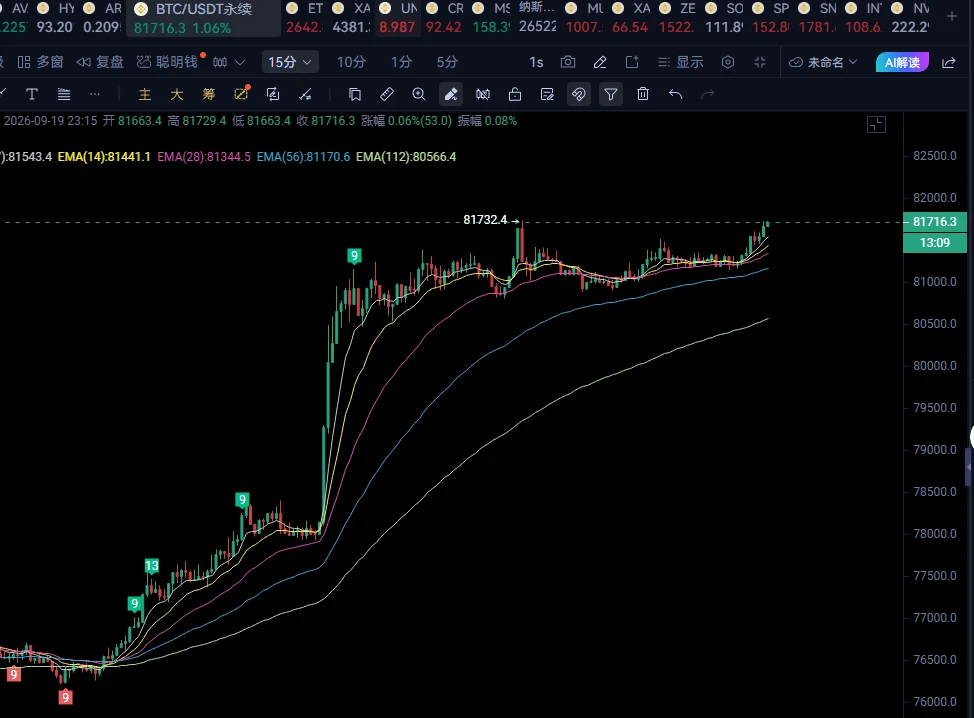Toggle the lock drawings icon

click(x=515, y=94)
